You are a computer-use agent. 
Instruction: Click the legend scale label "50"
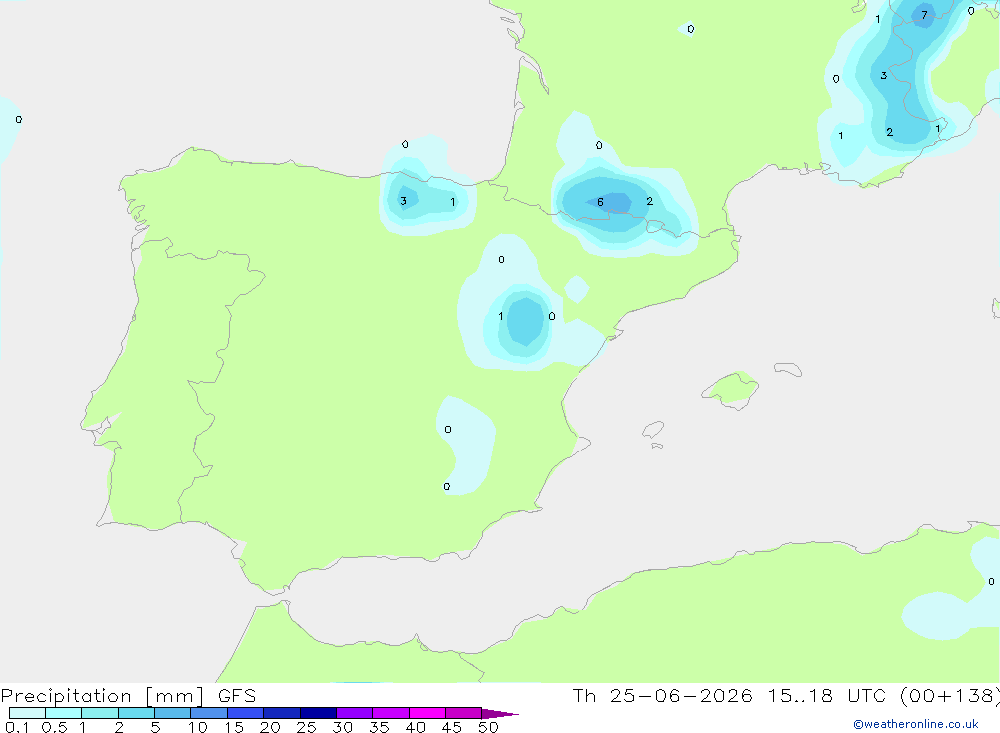488,727
